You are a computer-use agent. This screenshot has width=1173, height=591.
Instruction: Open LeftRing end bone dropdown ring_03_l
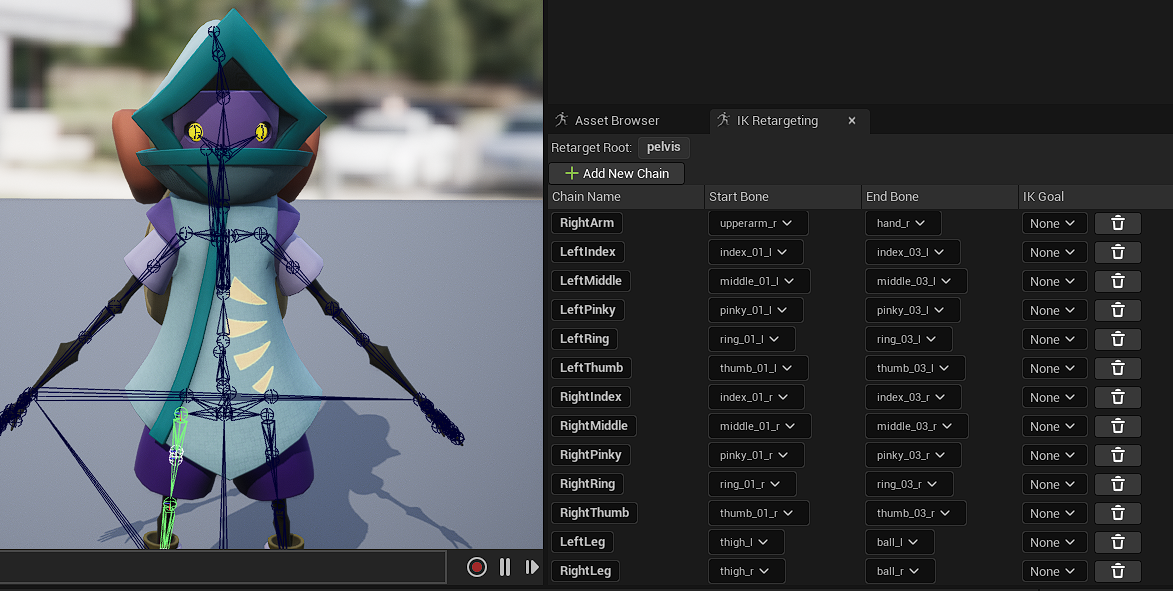pos(909,339)
